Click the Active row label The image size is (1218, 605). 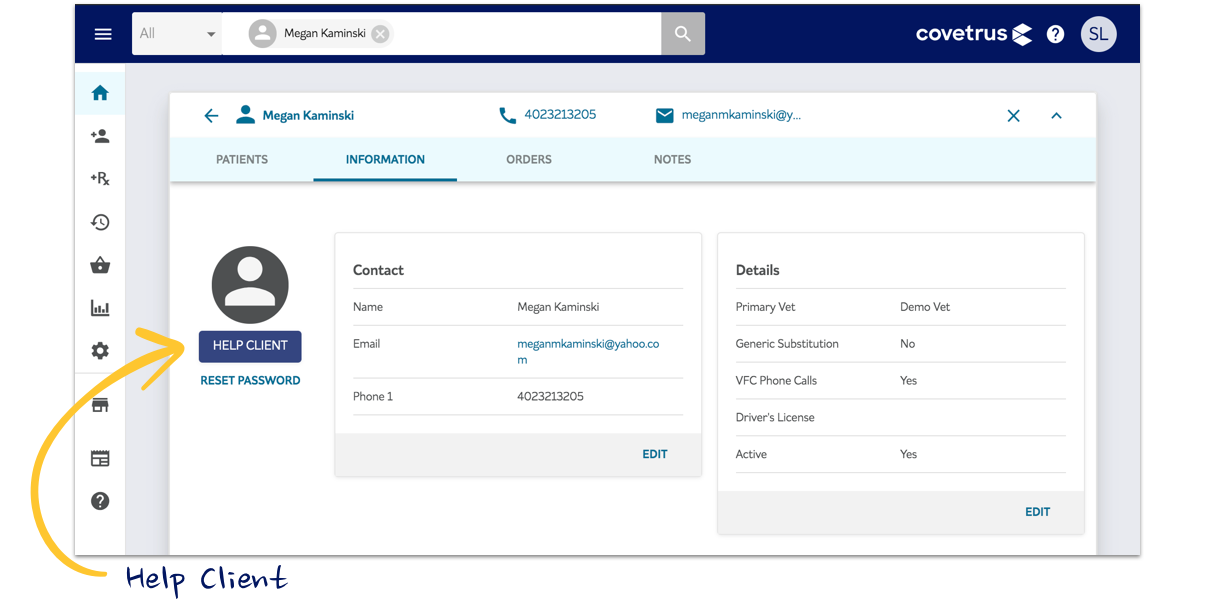[x=751, y=454]
